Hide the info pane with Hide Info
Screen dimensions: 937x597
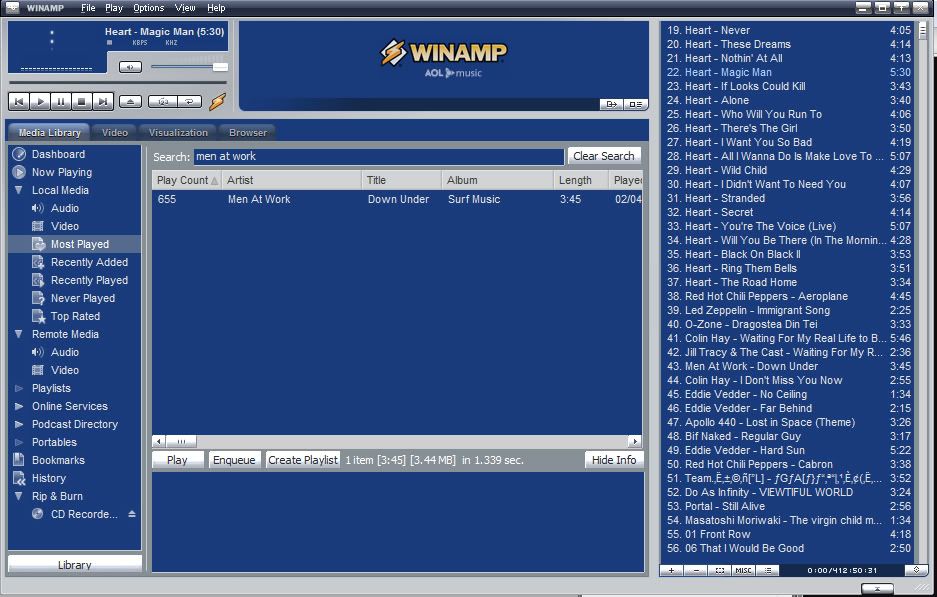click(x=614, y=460)
